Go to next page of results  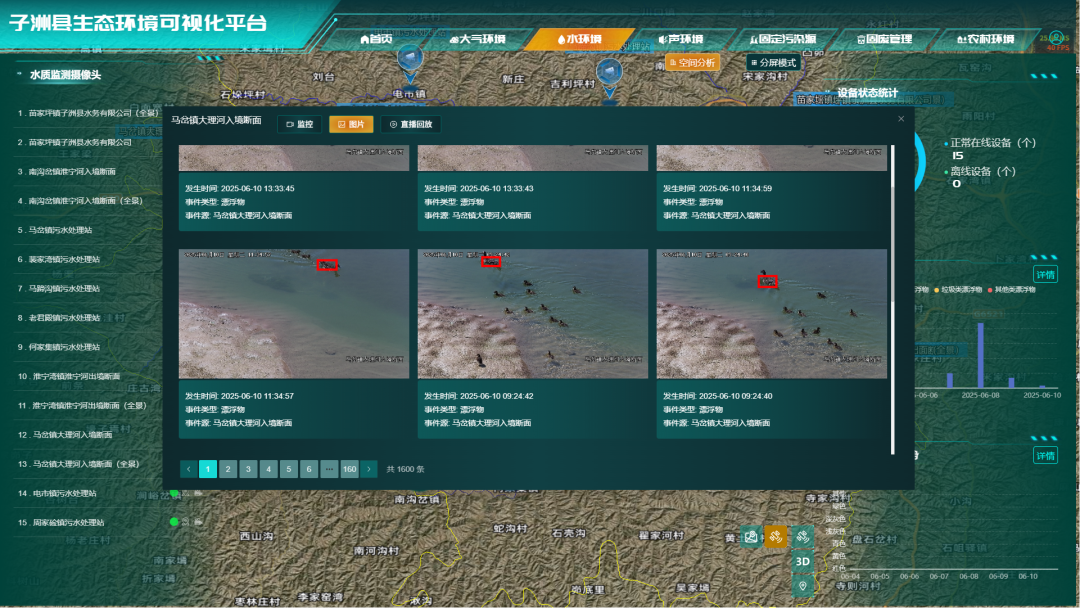pos(369,469)
